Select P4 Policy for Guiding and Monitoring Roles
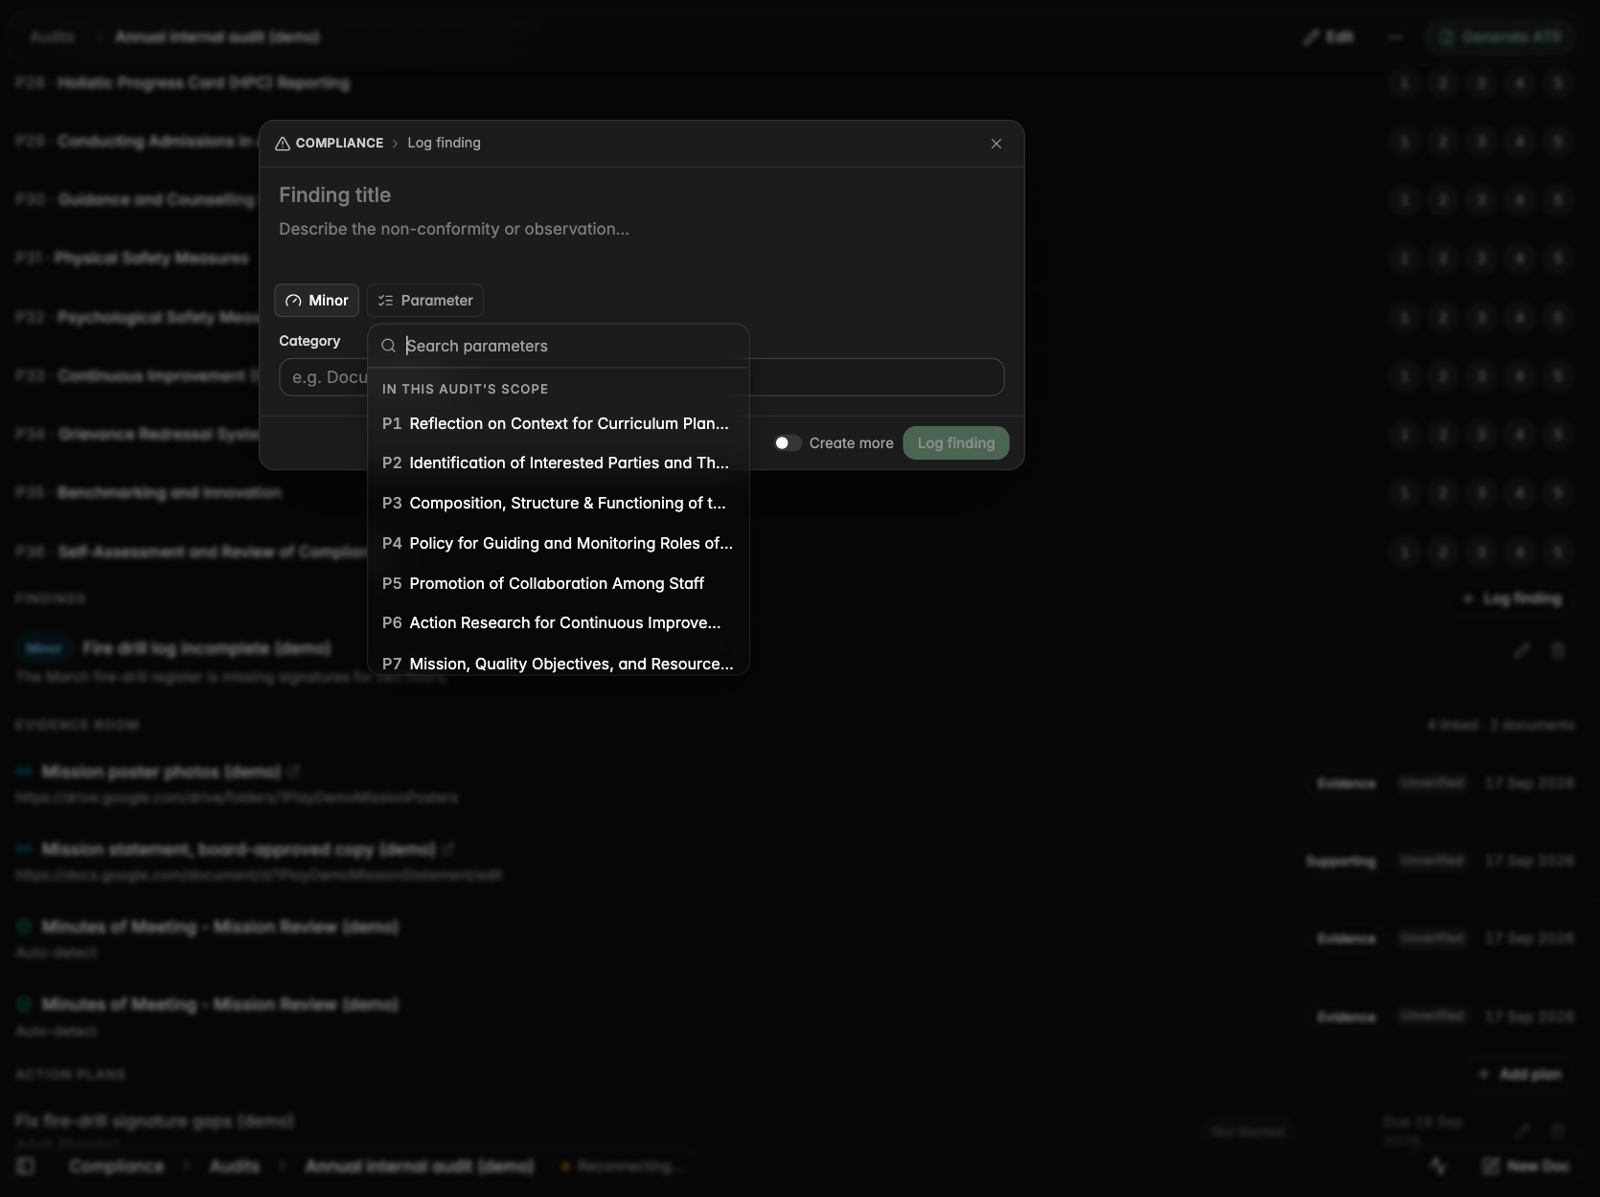Screen dimensions: 1600x1197 coord(558,543)
